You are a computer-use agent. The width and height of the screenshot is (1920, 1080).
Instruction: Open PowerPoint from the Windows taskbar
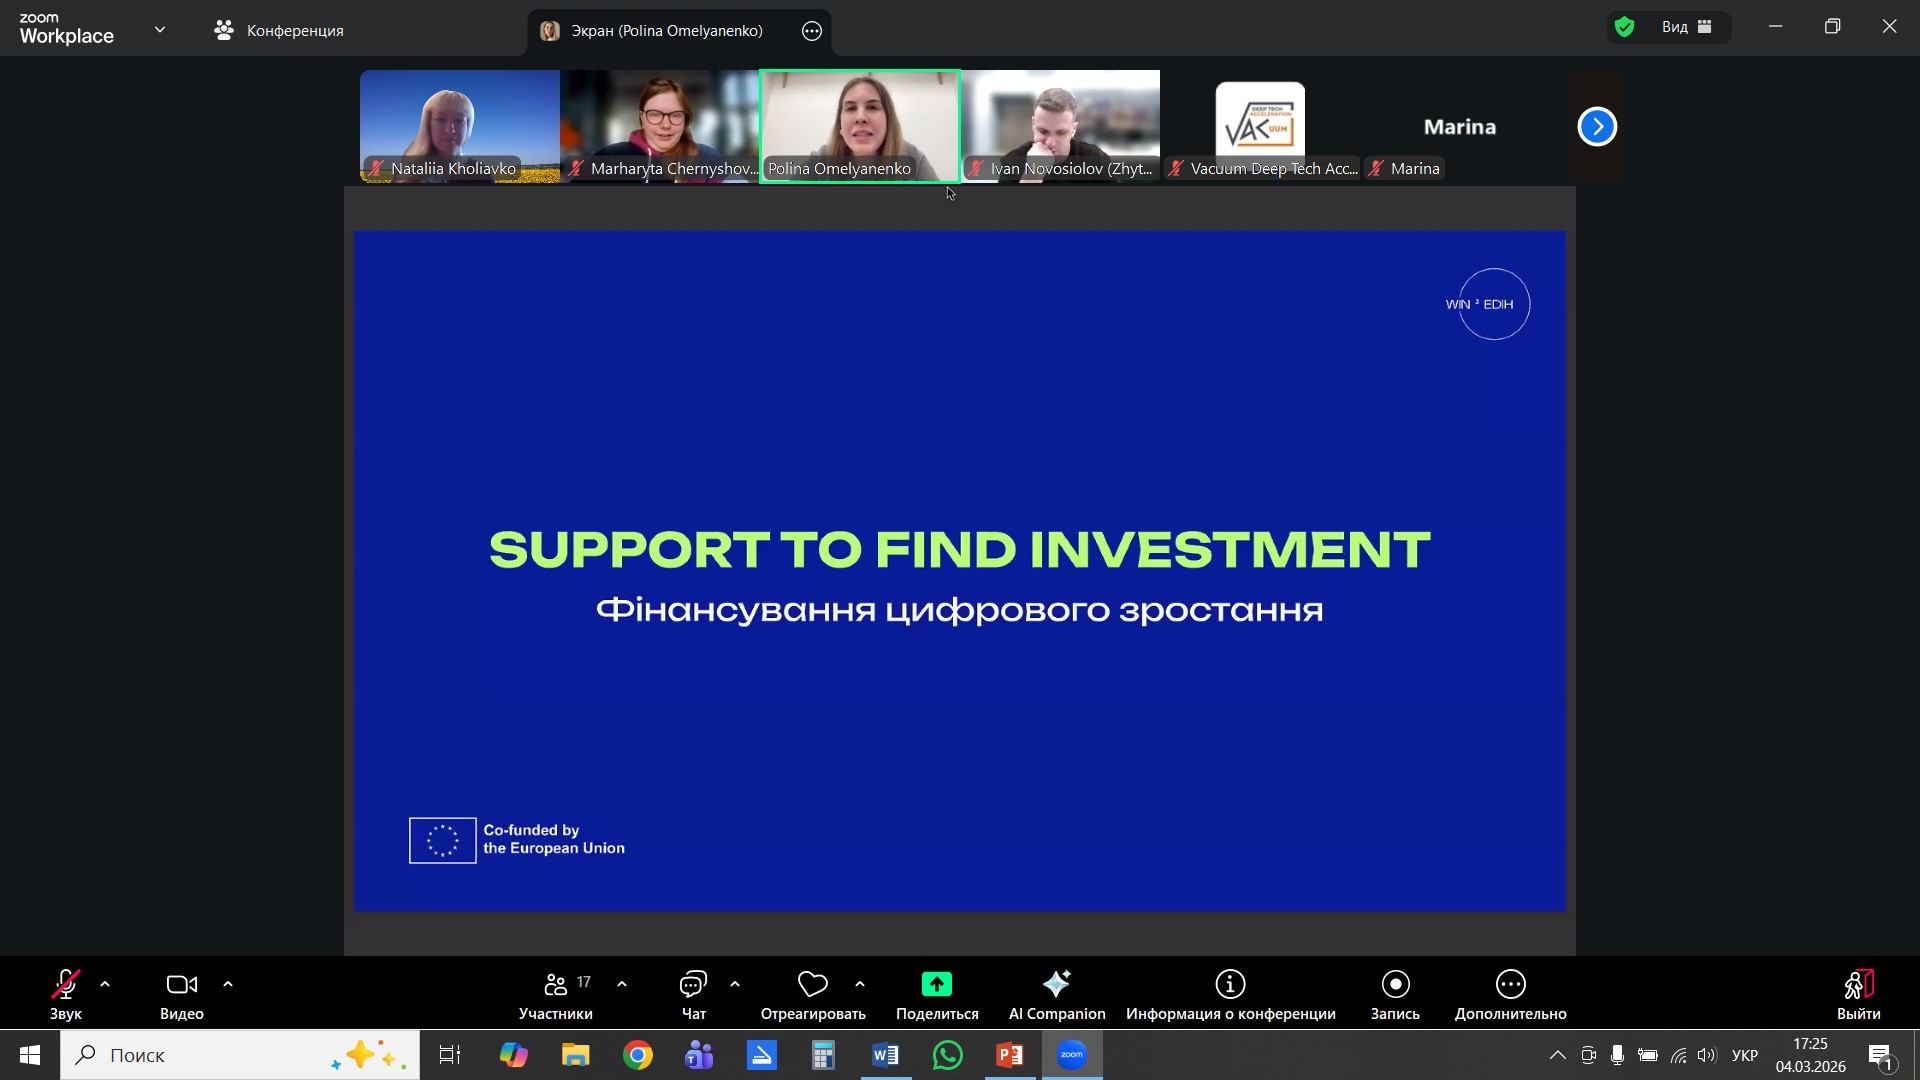click(1010, 1055)
